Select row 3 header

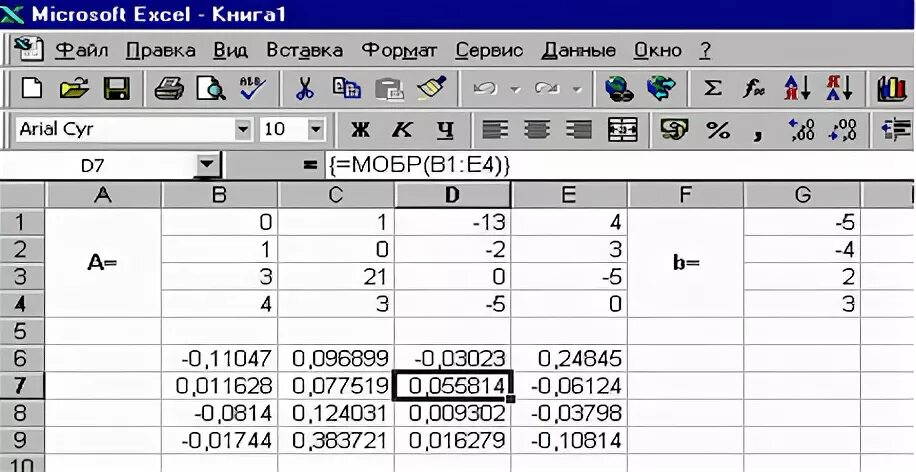pyautogui.click(x=21, y=276)
